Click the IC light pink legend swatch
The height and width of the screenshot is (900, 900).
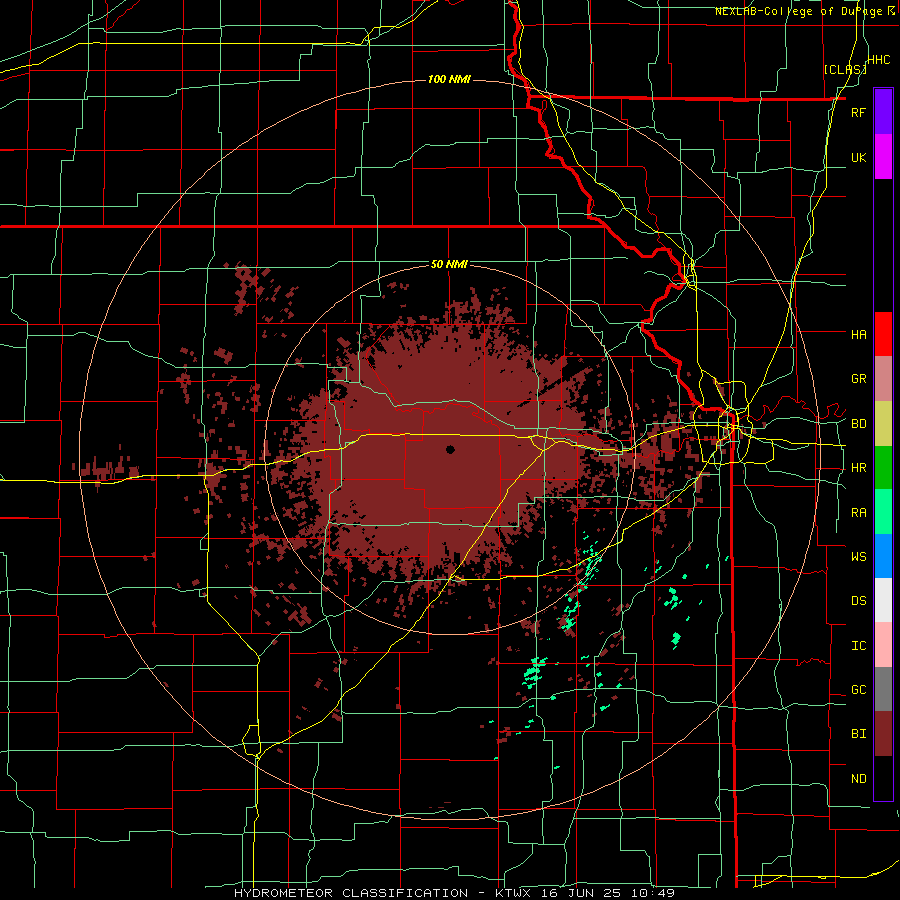(883, 645)
